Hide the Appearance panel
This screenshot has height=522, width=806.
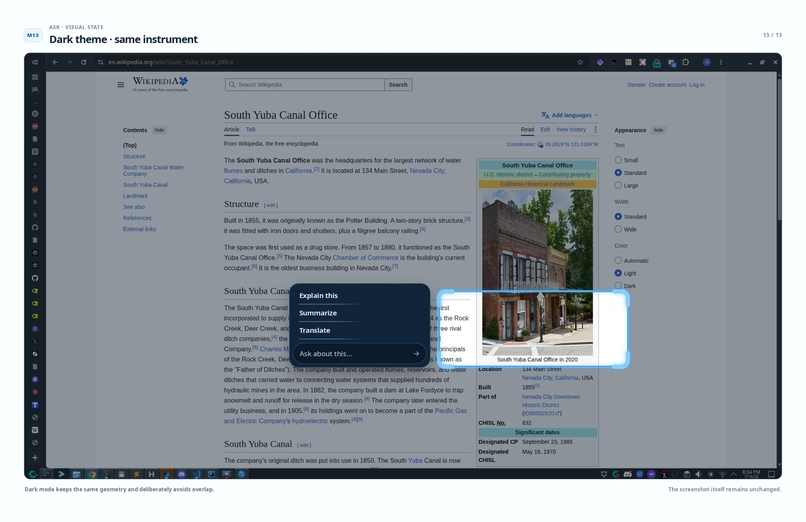658,130
